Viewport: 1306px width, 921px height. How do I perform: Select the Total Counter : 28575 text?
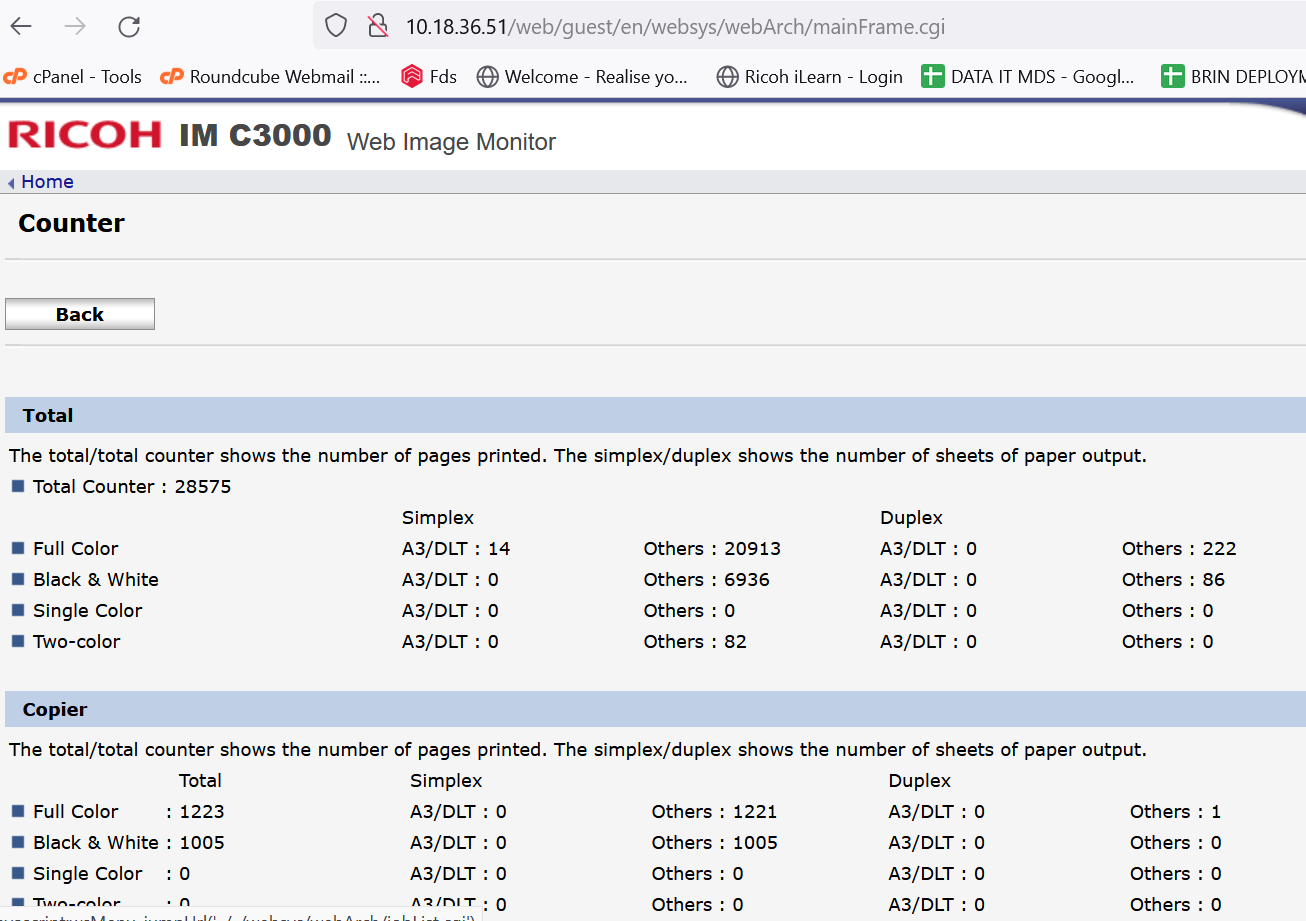132,487
